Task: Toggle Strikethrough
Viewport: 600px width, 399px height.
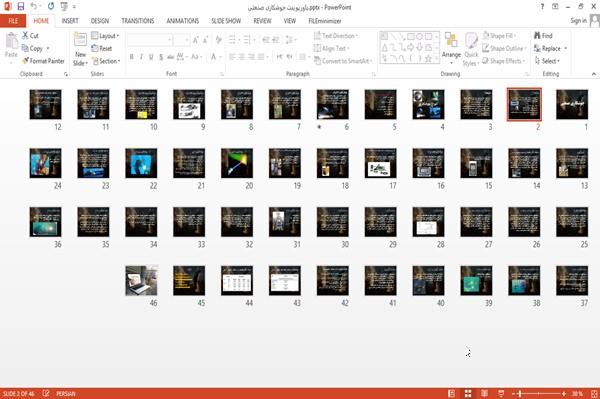Action: (171, 57)
